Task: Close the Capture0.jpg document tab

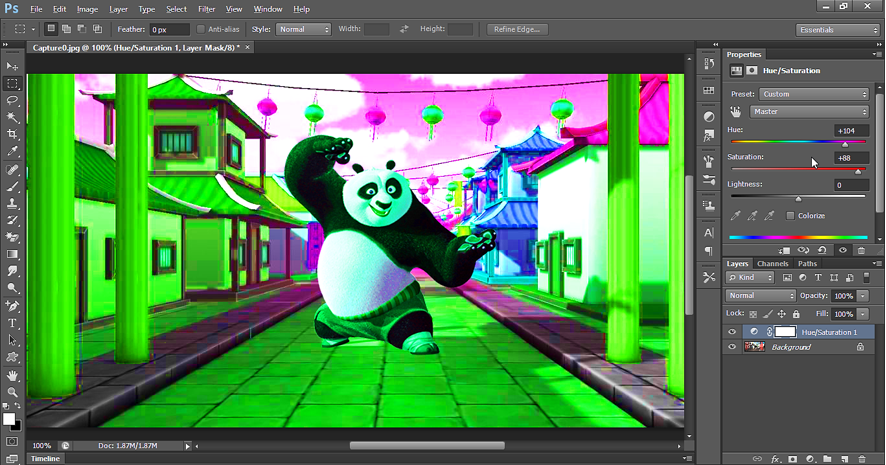Action: pos(247,47)
